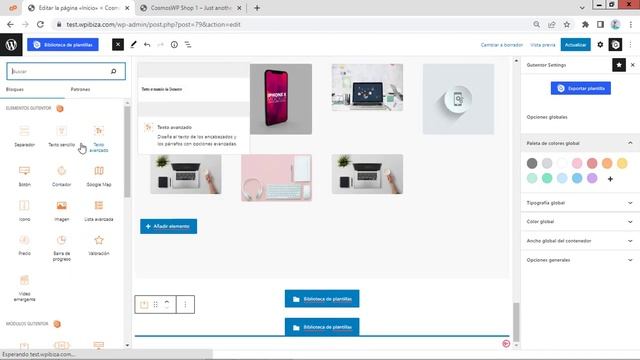Focus the block search field
This screenshot has width=640, height=360.
click(x=66, y=71)
